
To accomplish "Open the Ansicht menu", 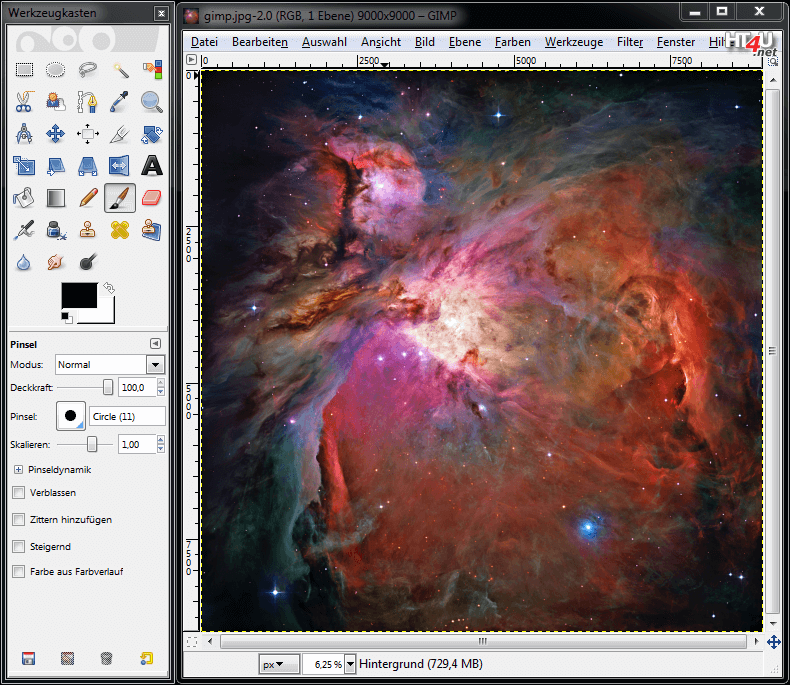I will coord(381,42).
